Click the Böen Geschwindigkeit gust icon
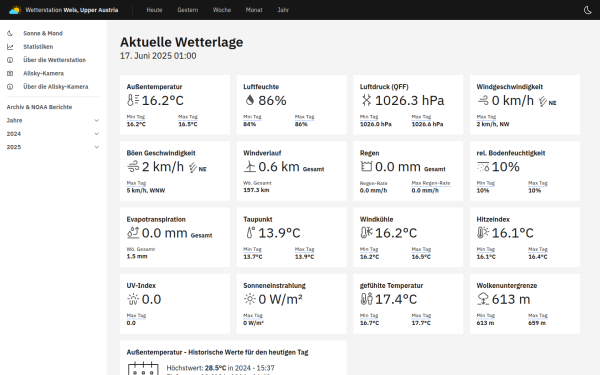The image size is (600, 375). click(x=133, y=167)
